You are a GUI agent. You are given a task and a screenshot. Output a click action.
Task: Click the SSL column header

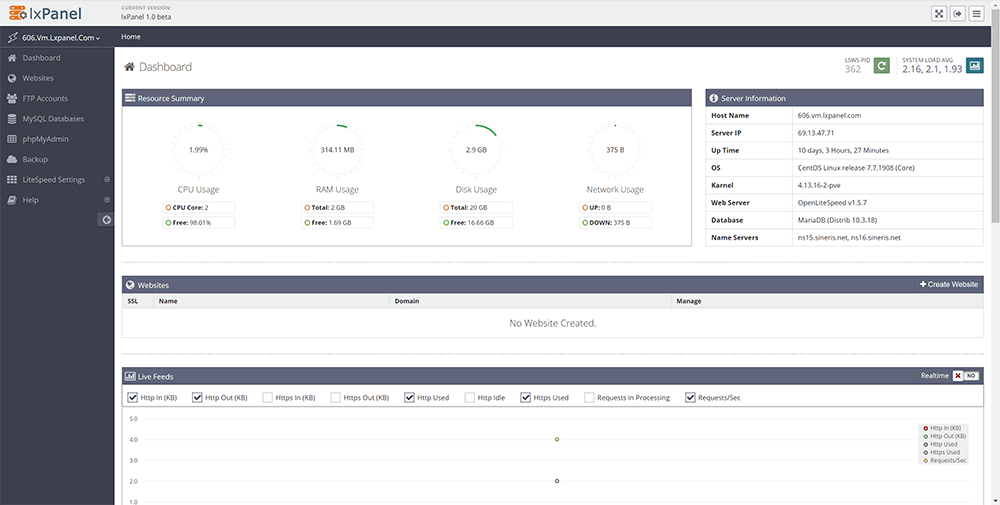coord(133,301)
